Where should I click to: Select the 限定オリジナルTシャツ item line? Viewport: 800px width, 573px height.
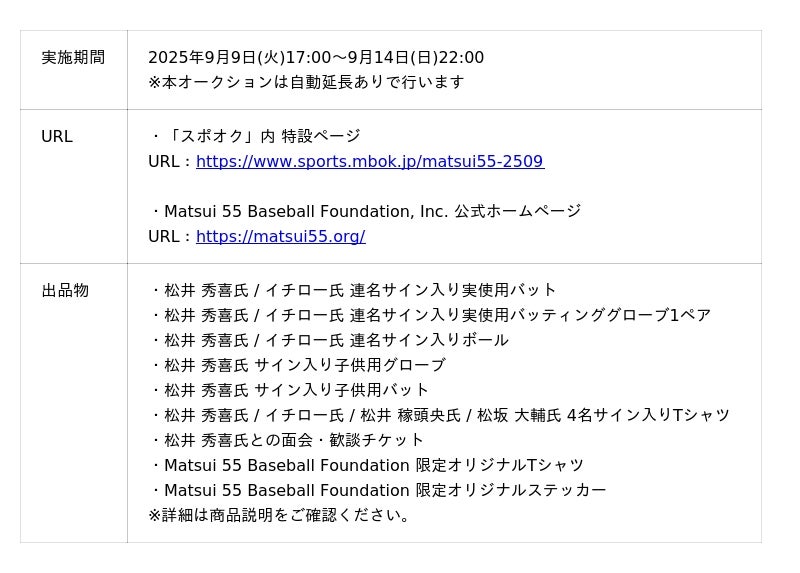[x=366, y=466]
